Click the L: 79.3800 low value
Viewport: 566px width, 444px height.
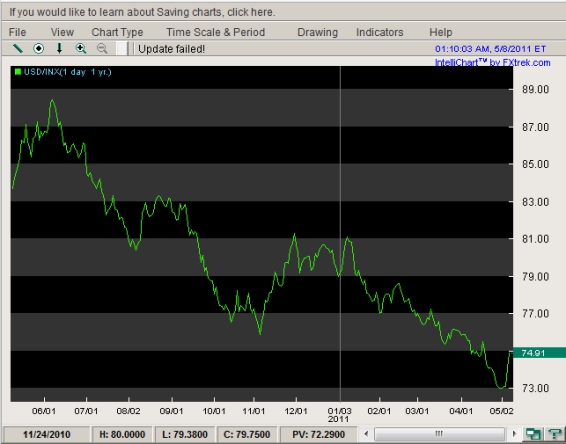[x=185, y=434]
